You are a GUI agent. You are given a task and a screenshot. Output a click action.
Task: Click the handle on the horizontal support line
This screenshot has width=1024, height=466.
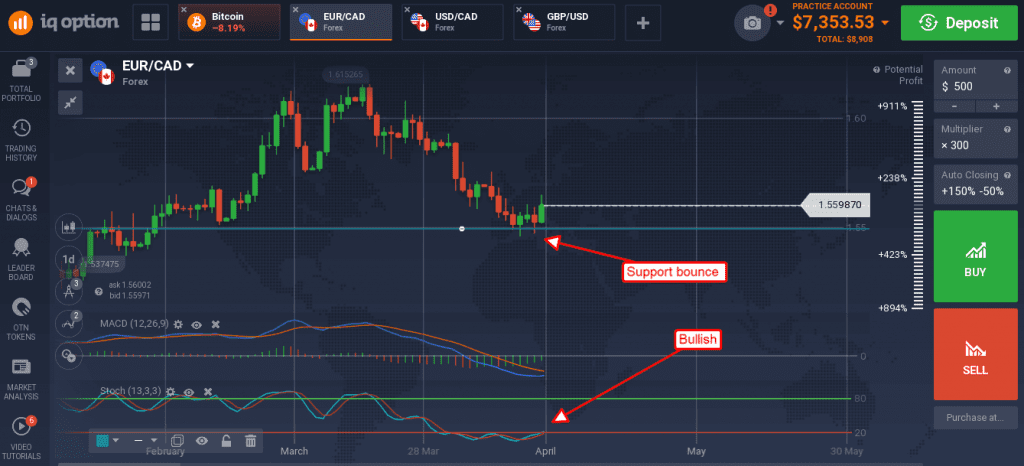coord(462,228)
